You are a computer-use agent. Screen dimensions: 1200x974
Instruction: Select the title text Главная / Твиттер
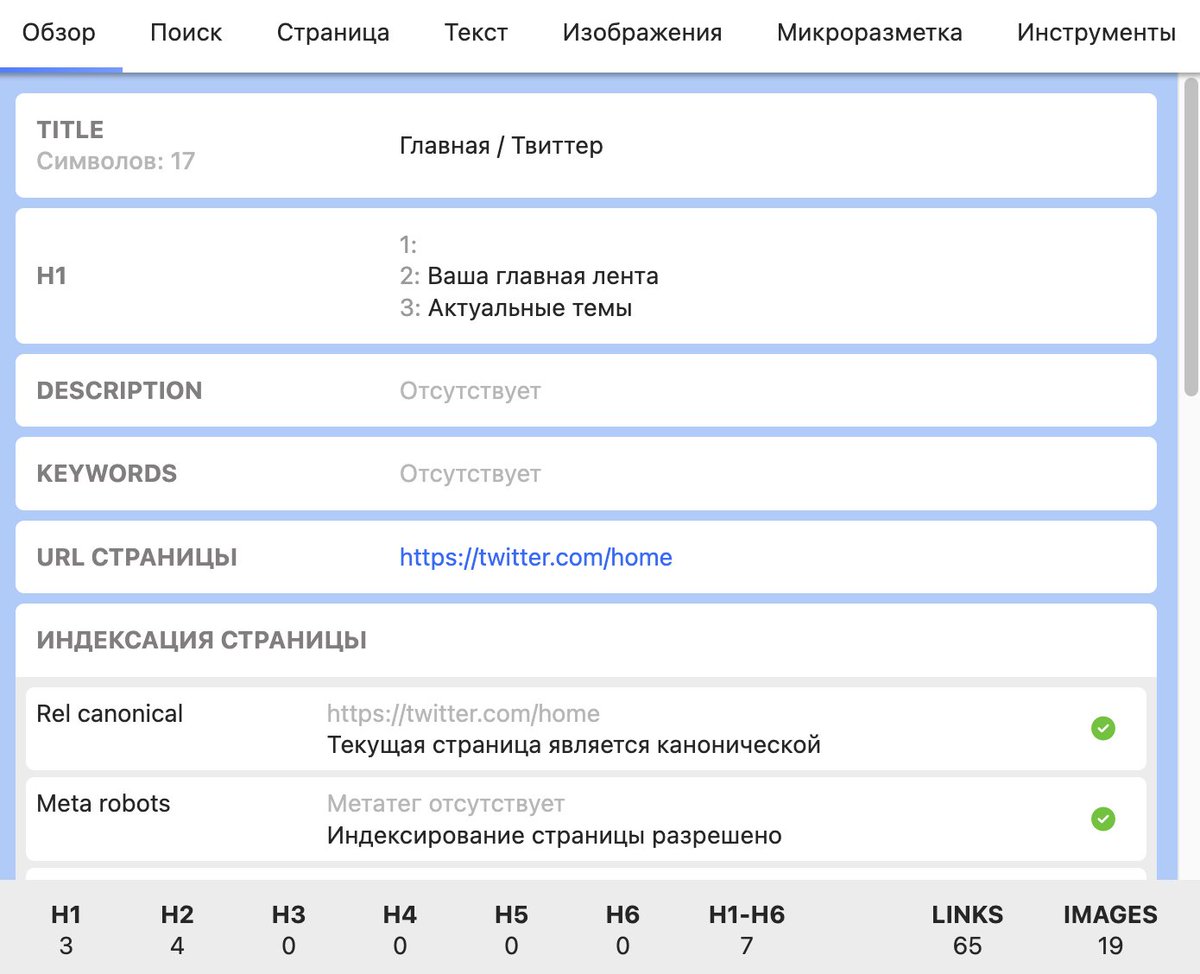[x=501, y=146]
